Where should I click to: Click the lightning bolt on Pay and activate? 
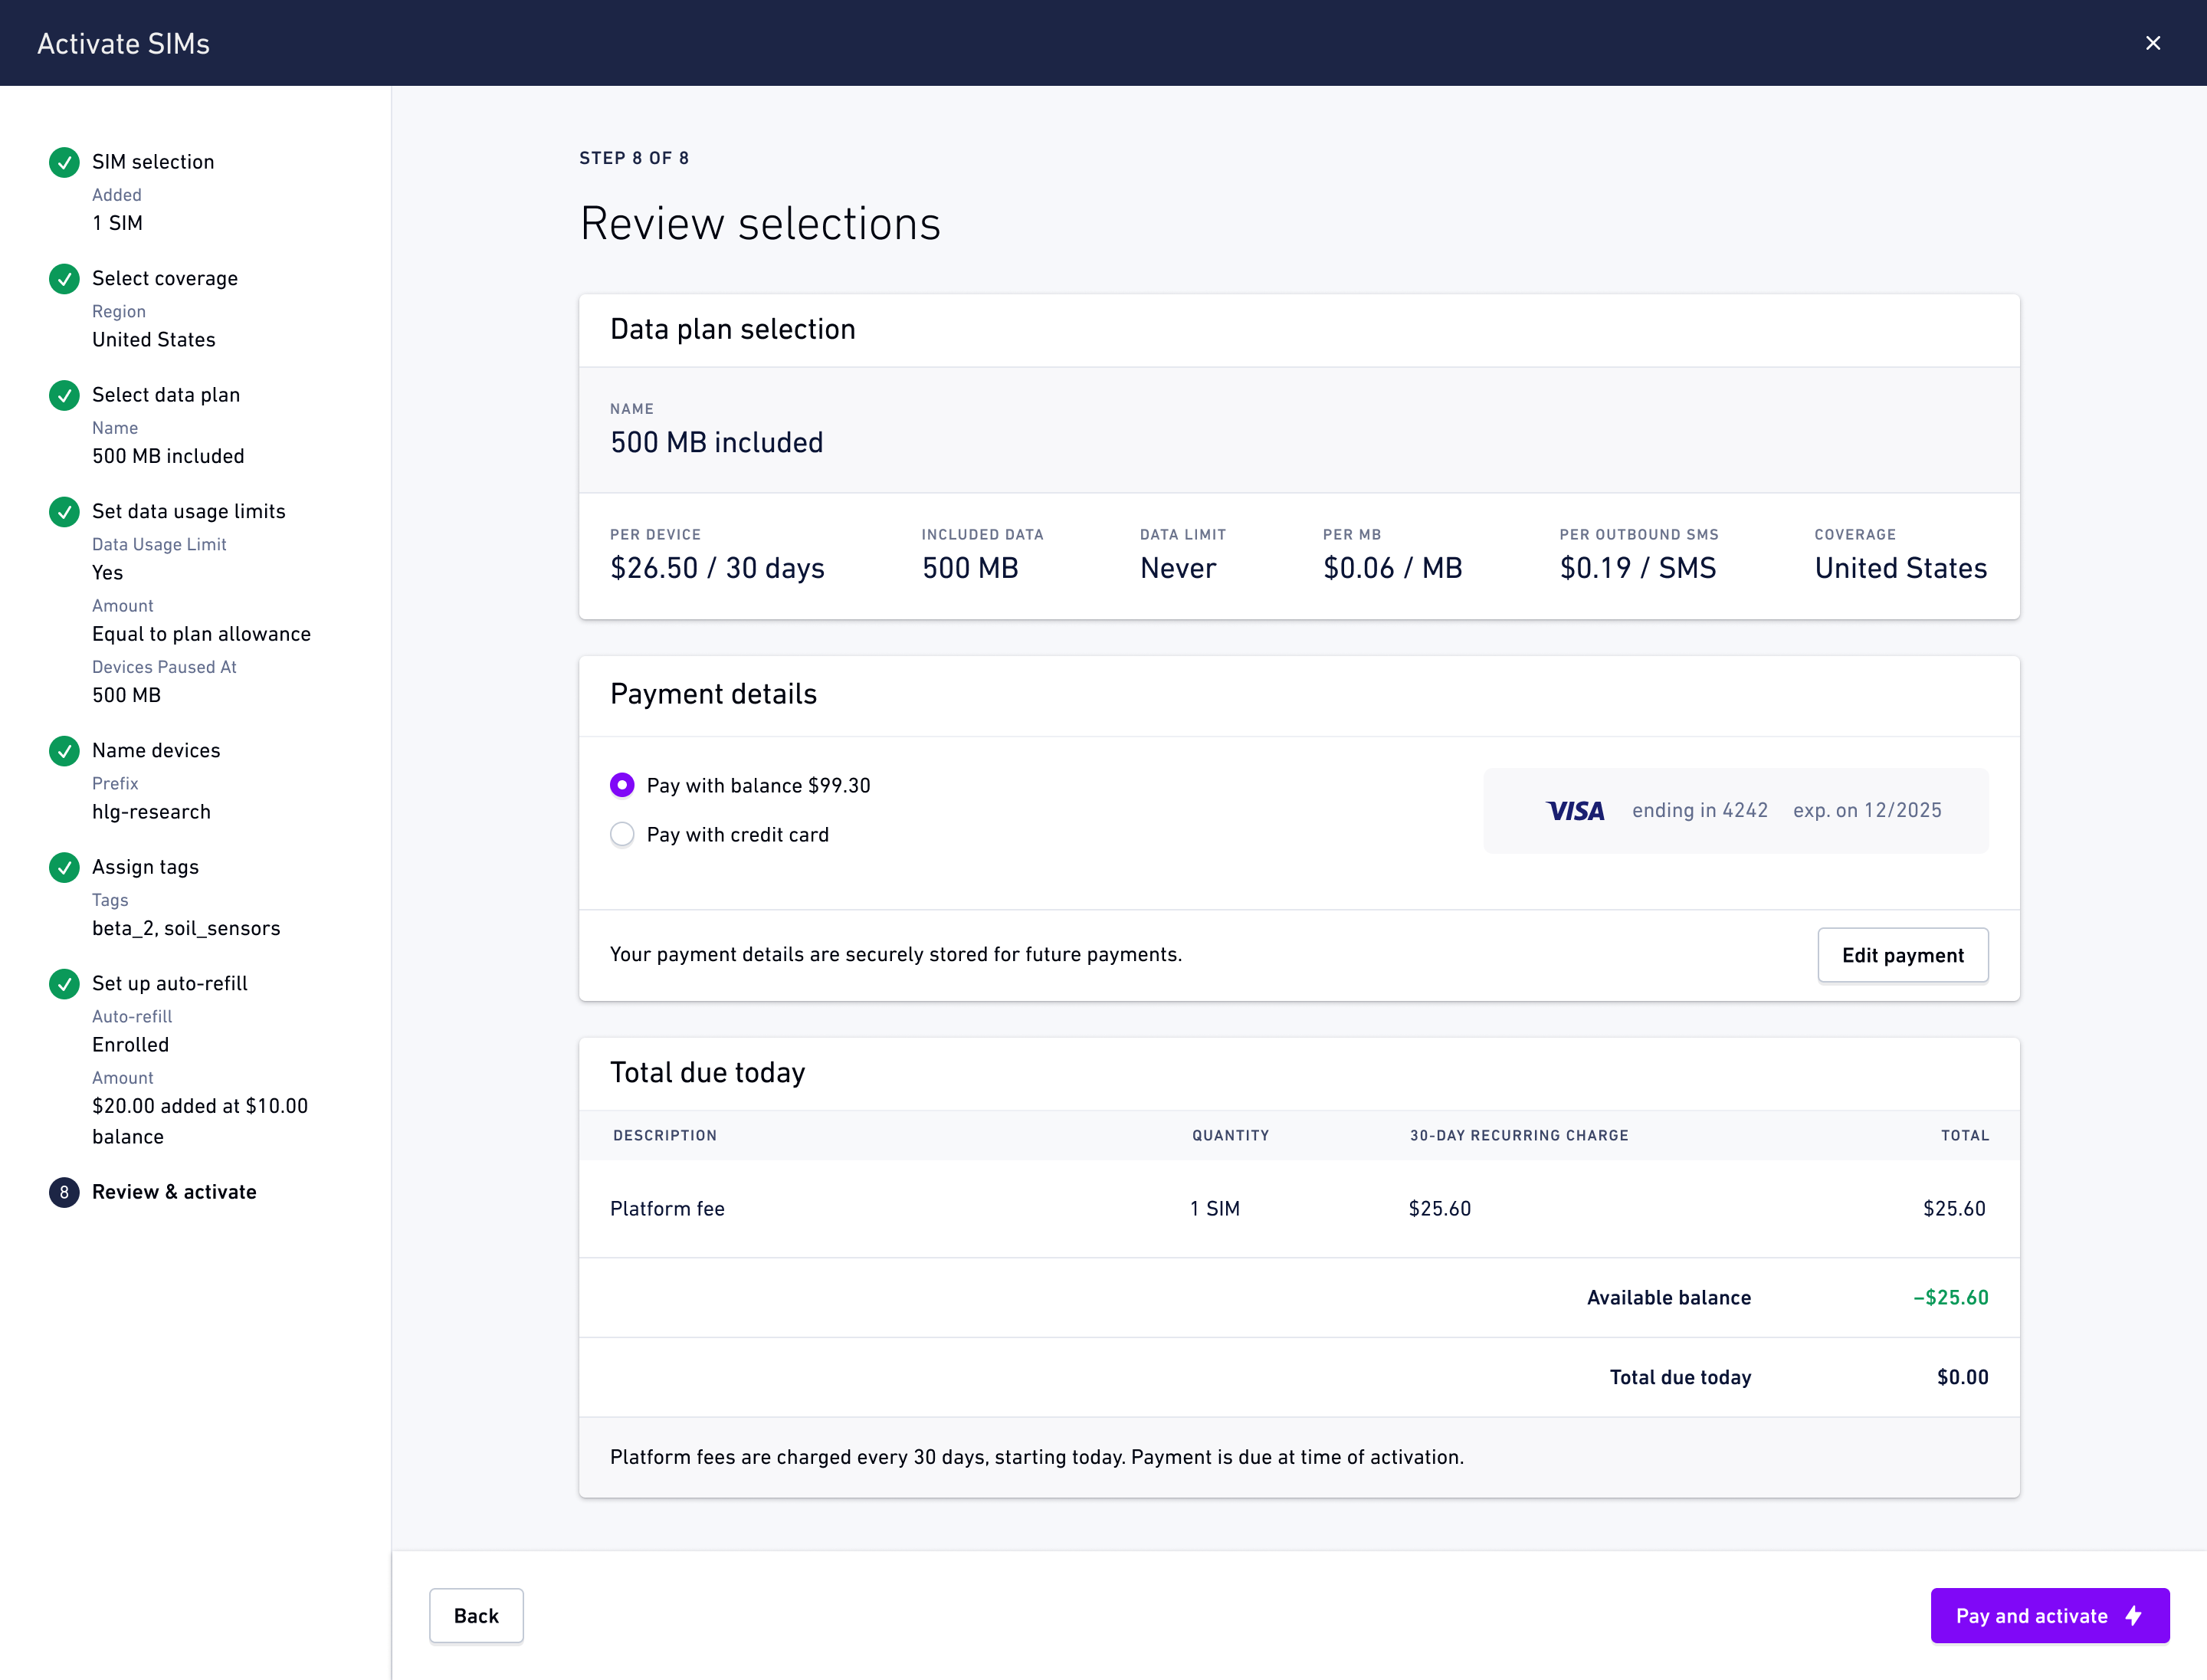tap(2133, 1615)
